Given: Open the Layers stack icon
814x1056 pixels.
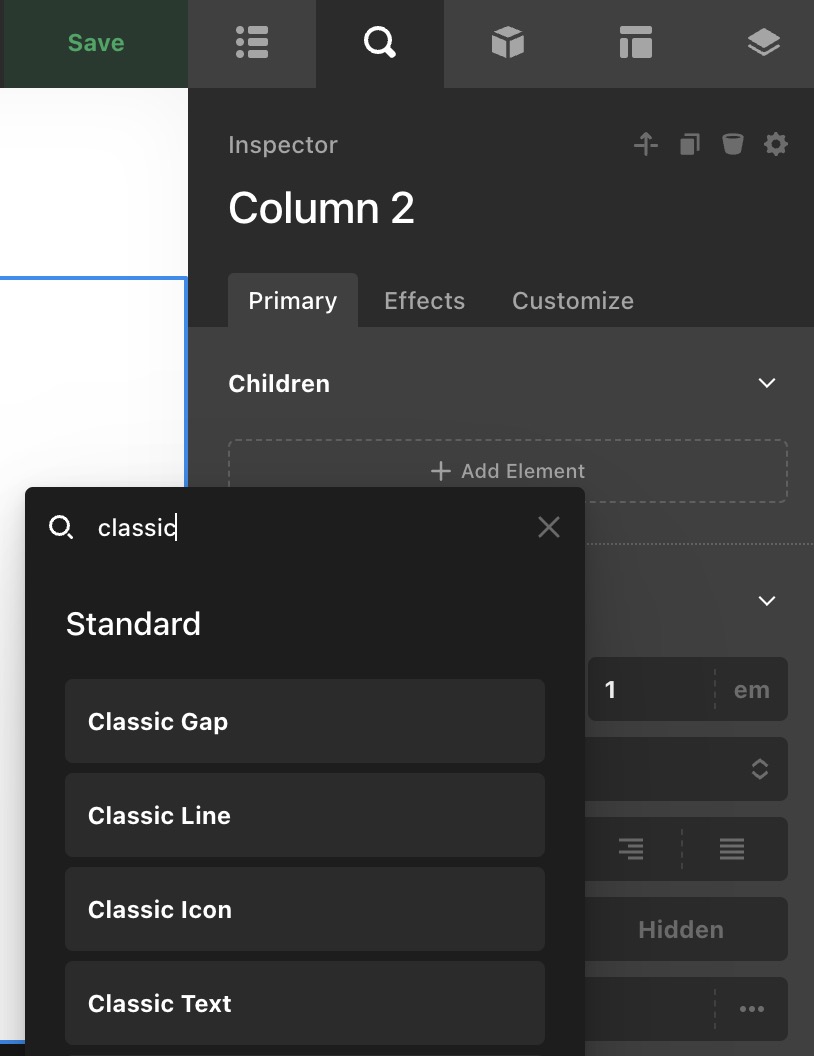Looking at the screenshot, I should (763, 43).
